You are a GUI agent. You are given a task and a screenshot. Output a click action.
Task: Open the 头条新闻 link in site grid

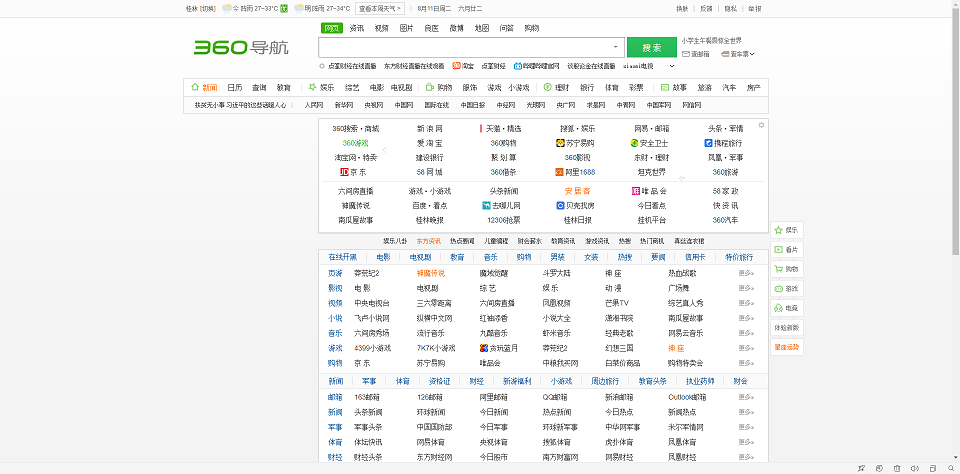[x=503, y=191]
